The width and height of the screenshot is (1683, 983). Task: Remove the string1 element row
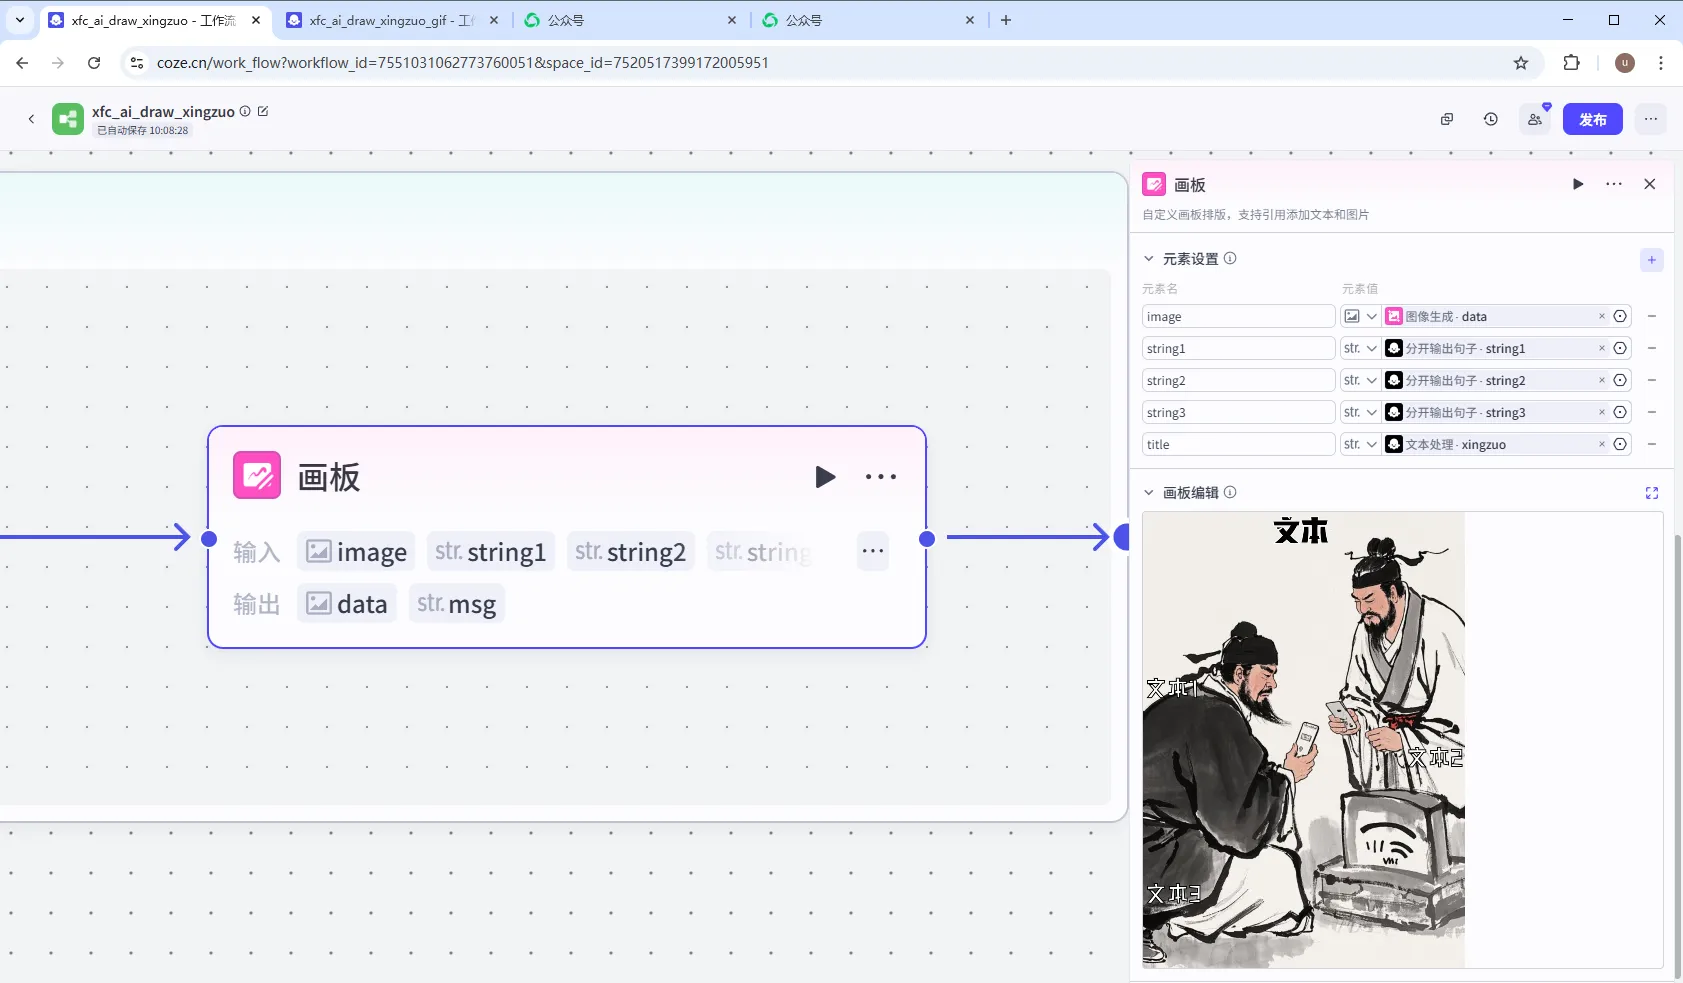(x=1652, y=348)
